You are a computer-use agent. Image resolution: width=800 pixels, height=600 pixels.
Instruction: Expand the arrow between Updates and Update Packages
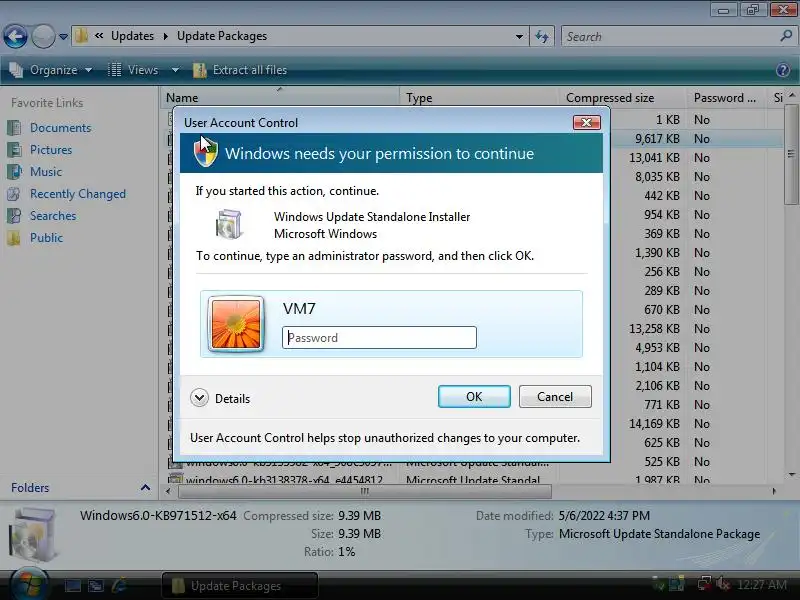pyautogui.click(x=165, y=36)
